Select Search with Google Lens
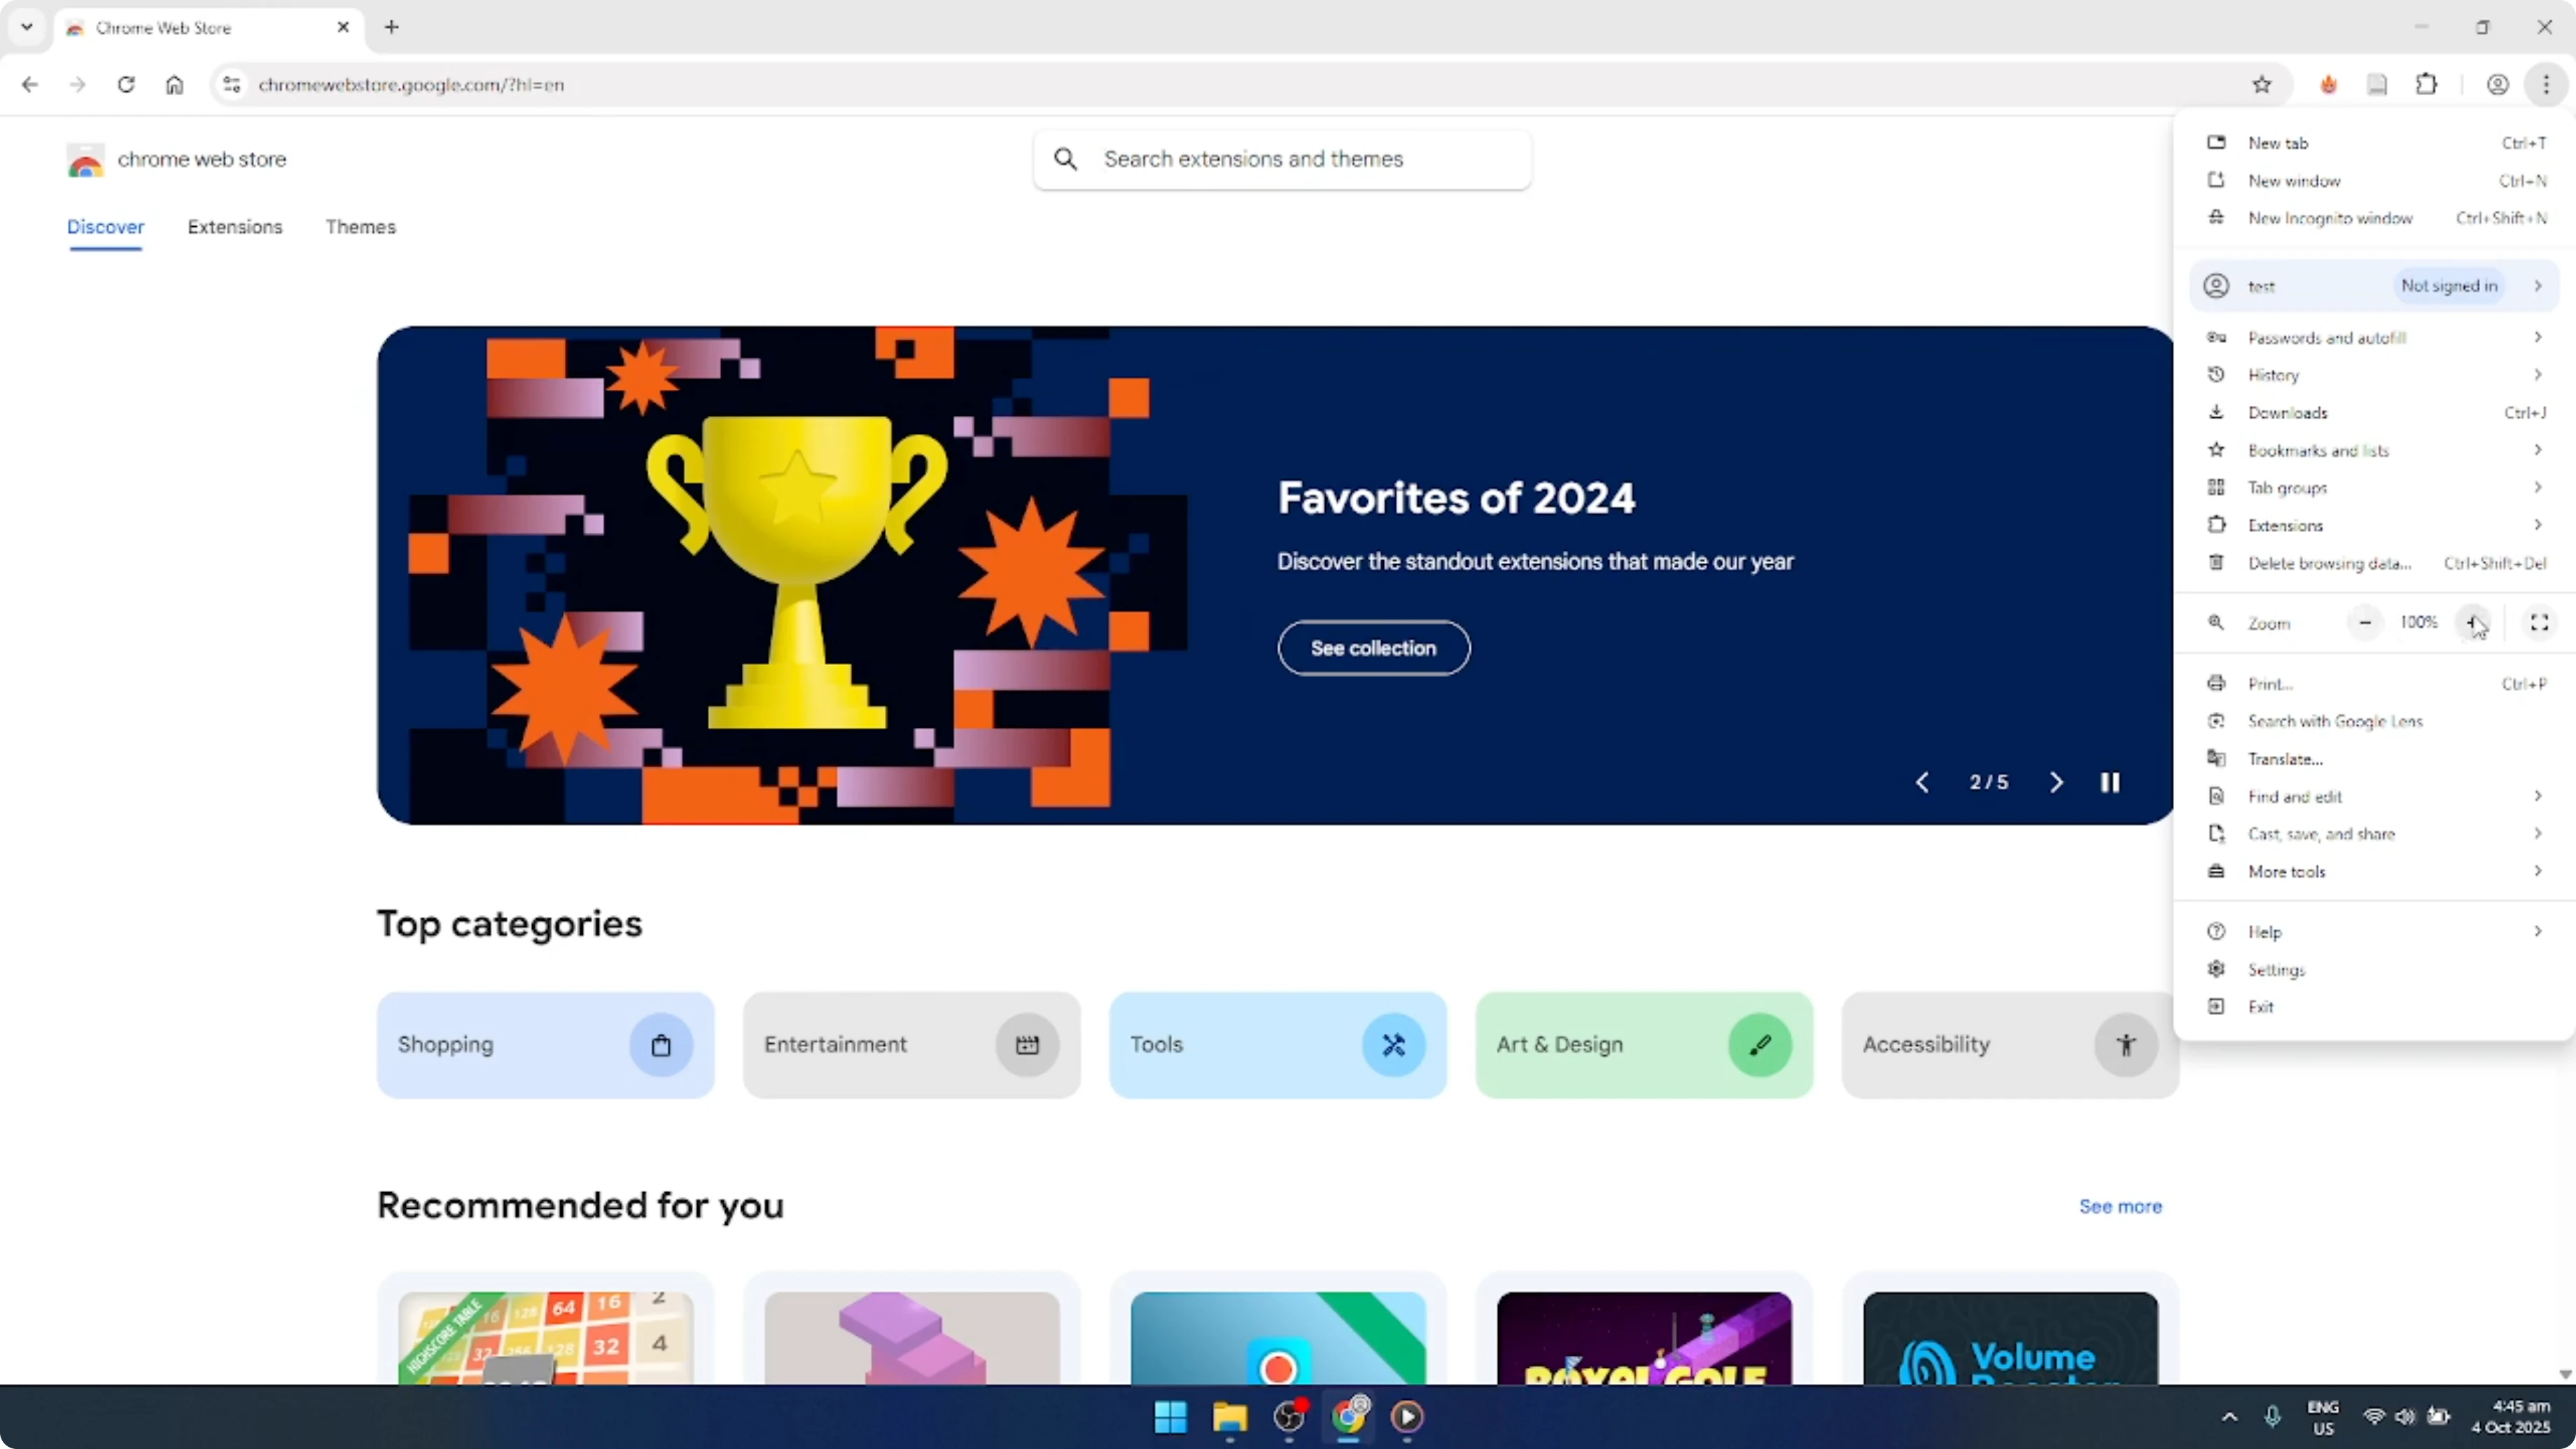2576x1449 pixels. 2375,722
